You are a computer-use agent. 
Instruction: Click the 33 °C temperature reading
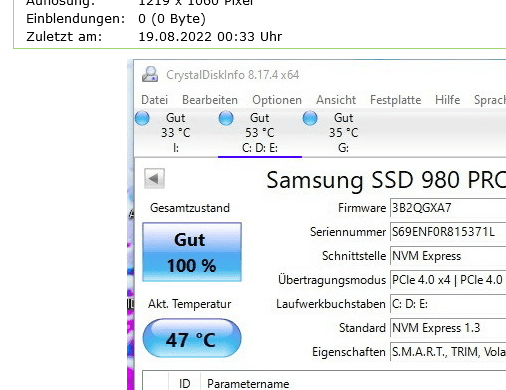(x=176, y=133)
